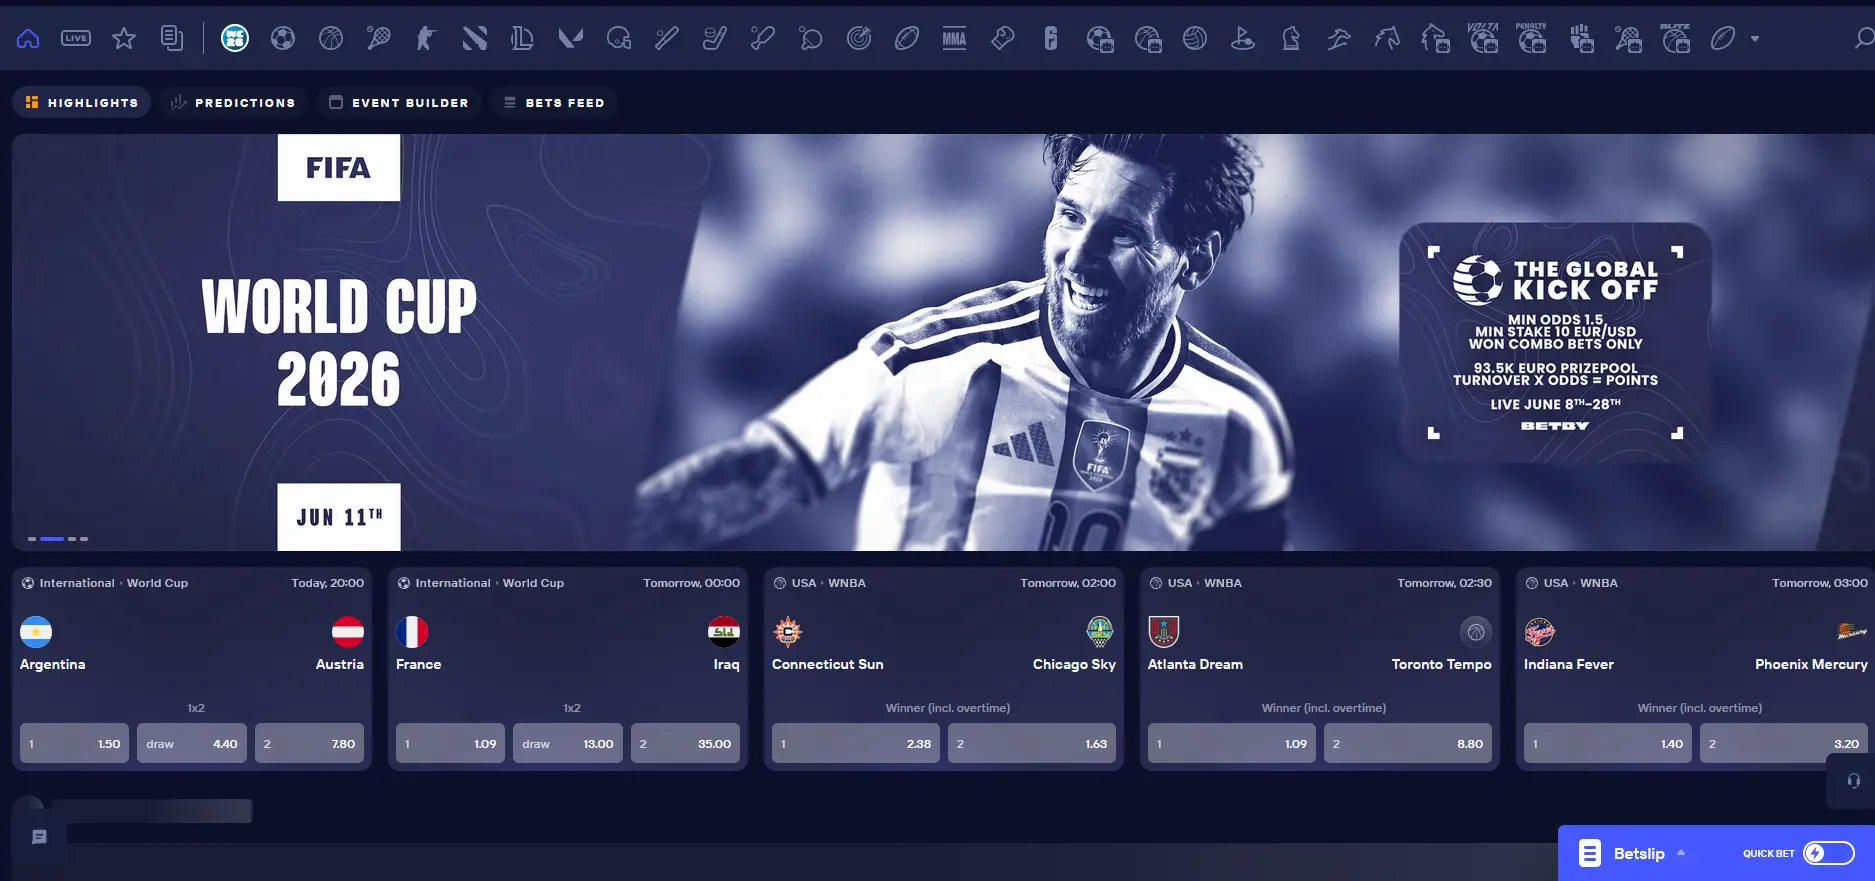Select the e-fighting fist icon
1875x881 pixels.
coord(1581,39)
